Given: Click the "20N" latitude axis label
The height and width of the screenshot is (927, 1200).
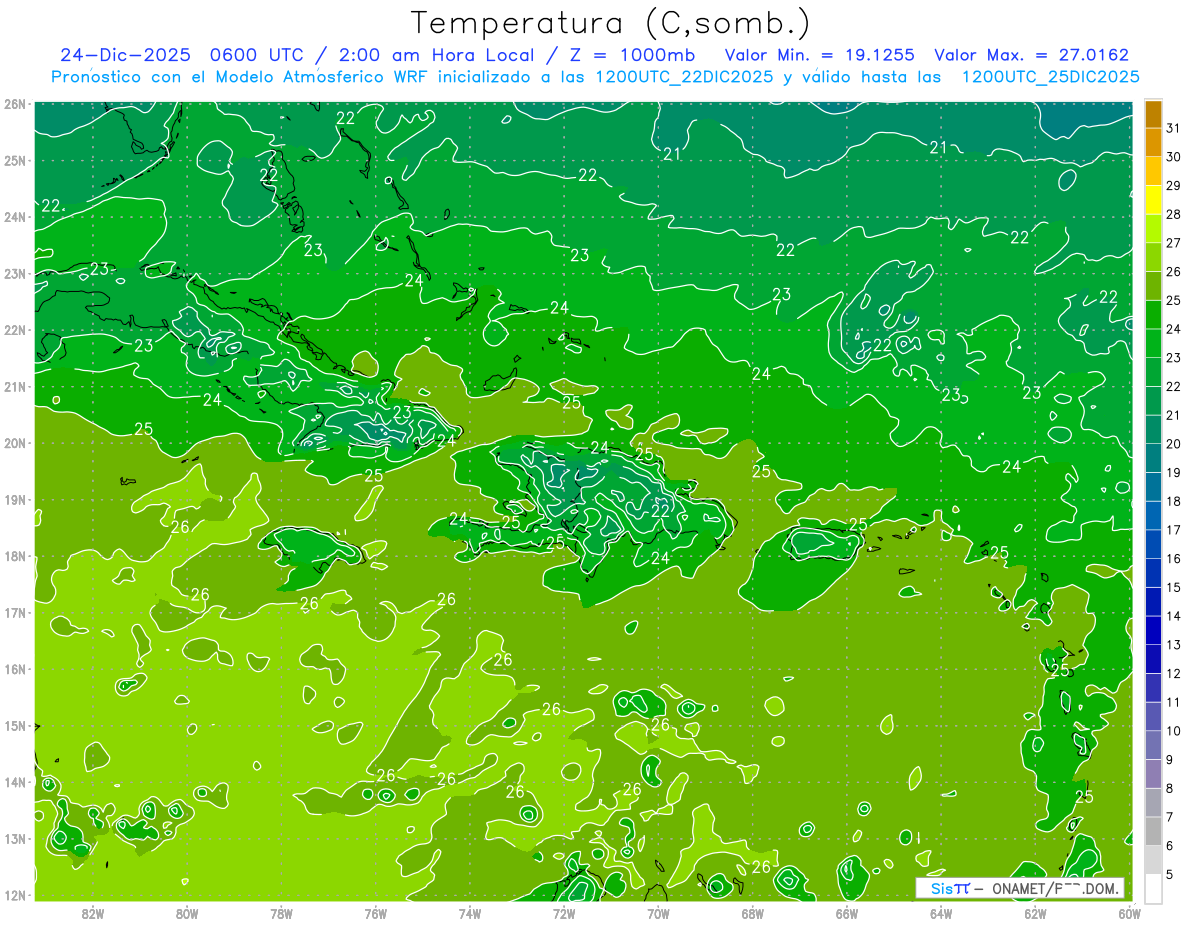Looking at the screenshot, I should pyautogui.click(x=14, y=443).
